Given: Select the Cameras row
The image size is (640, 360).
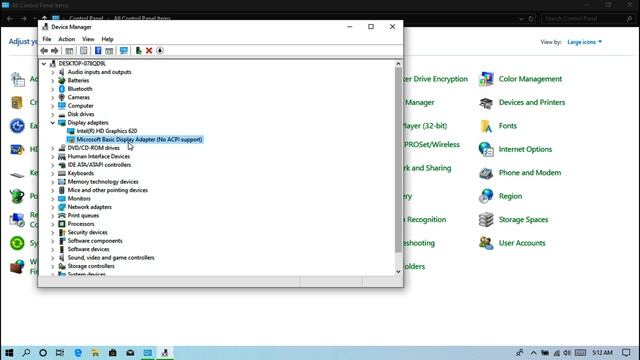Looking at the screenshot, I should [x=78, y=98].
